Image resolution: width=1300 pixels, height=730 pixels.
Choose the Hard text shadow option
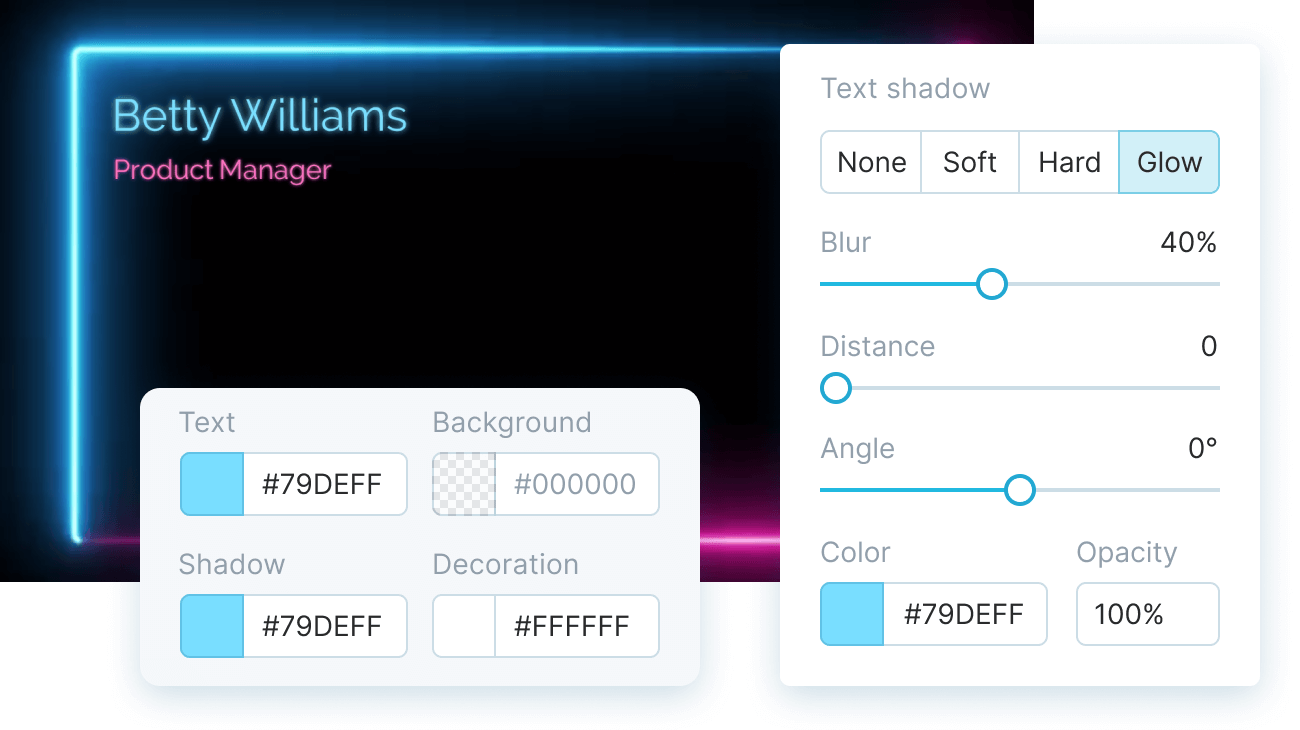pos(1069,162)
